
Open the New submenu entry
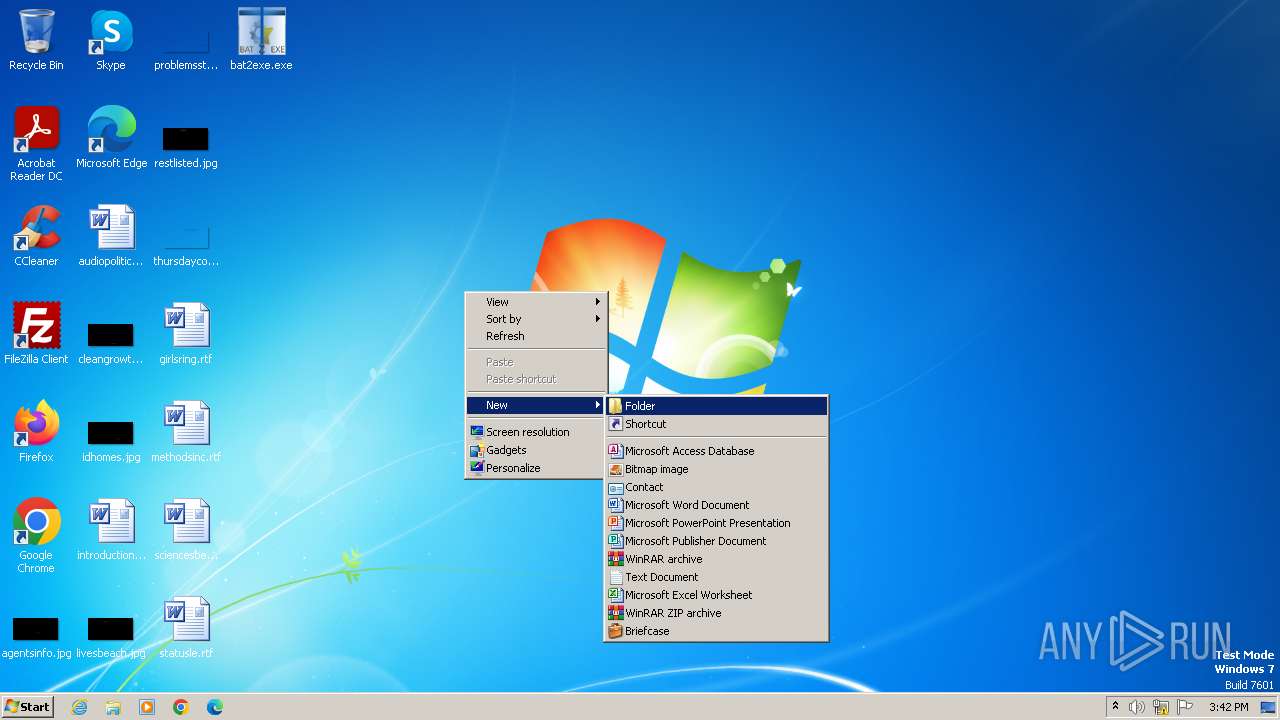coord(536,405)
